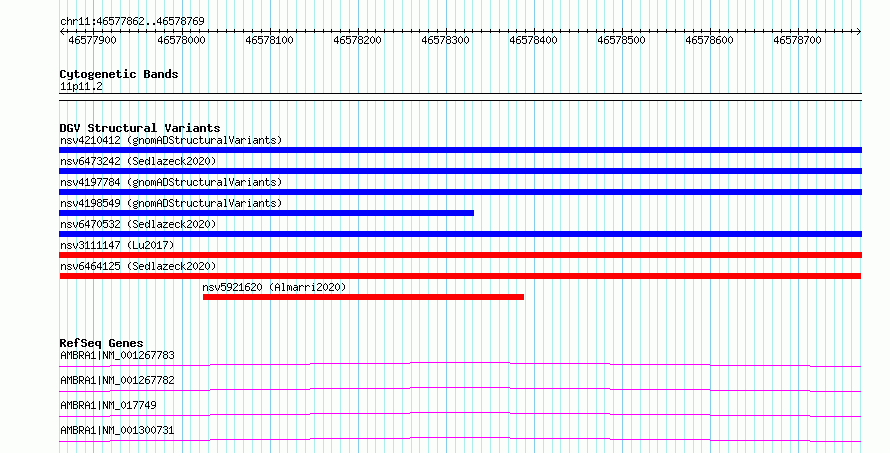Click the red bar of nsv3111147
This screenshot has height=453, width=890.
[460, 255]
